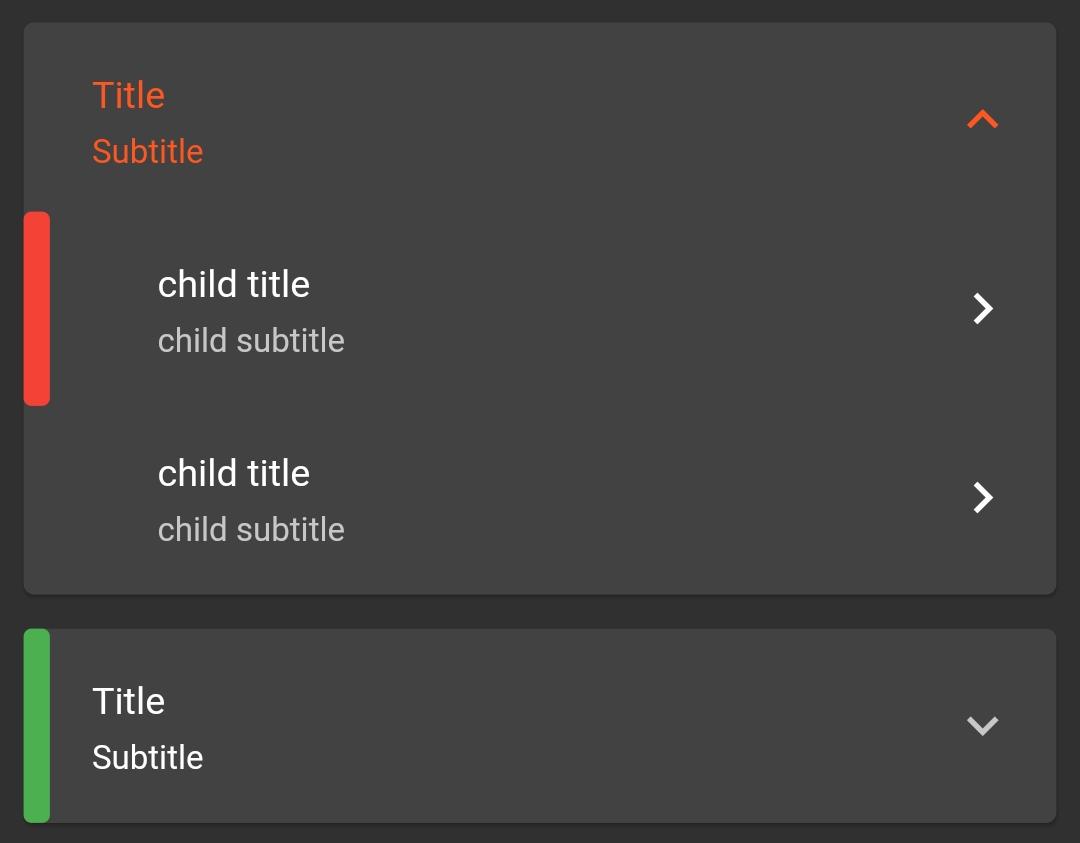Click the Subtitle text on the bottom card
Screen dimensions: 1080x843
(147, 757)
